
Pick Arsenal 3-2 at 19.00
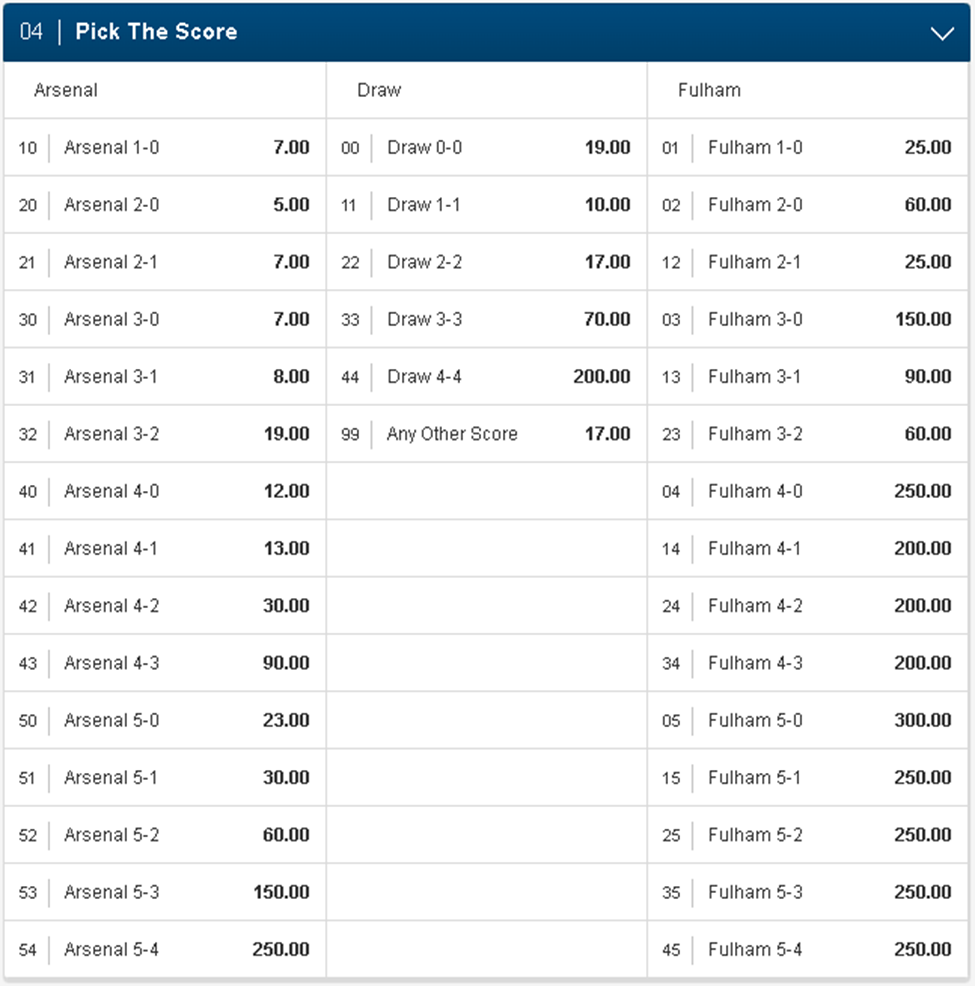(165, 433)
